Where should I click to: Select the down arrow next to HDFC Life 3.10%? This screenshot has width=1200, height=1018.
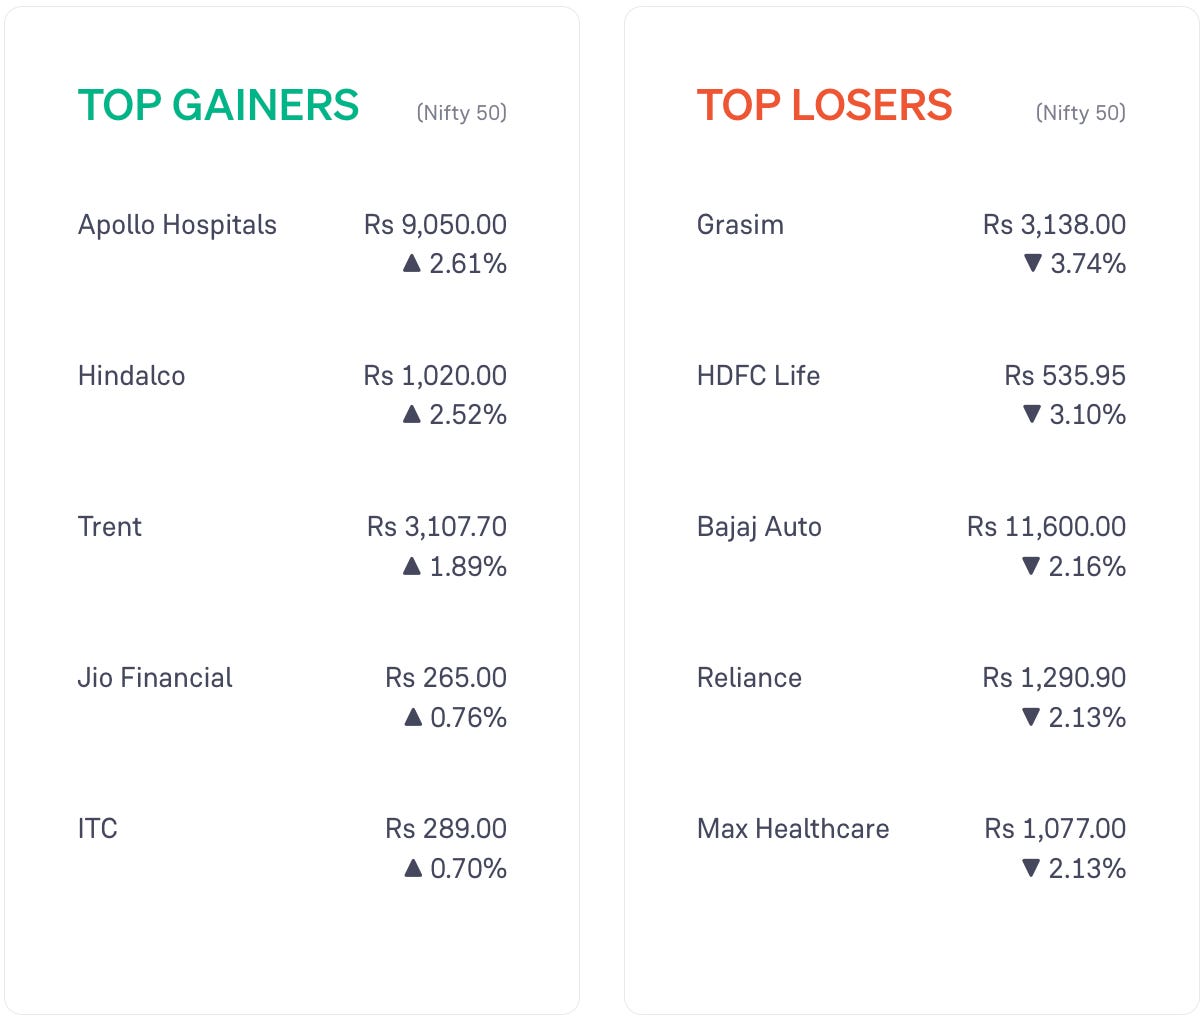coord(1032,414)
